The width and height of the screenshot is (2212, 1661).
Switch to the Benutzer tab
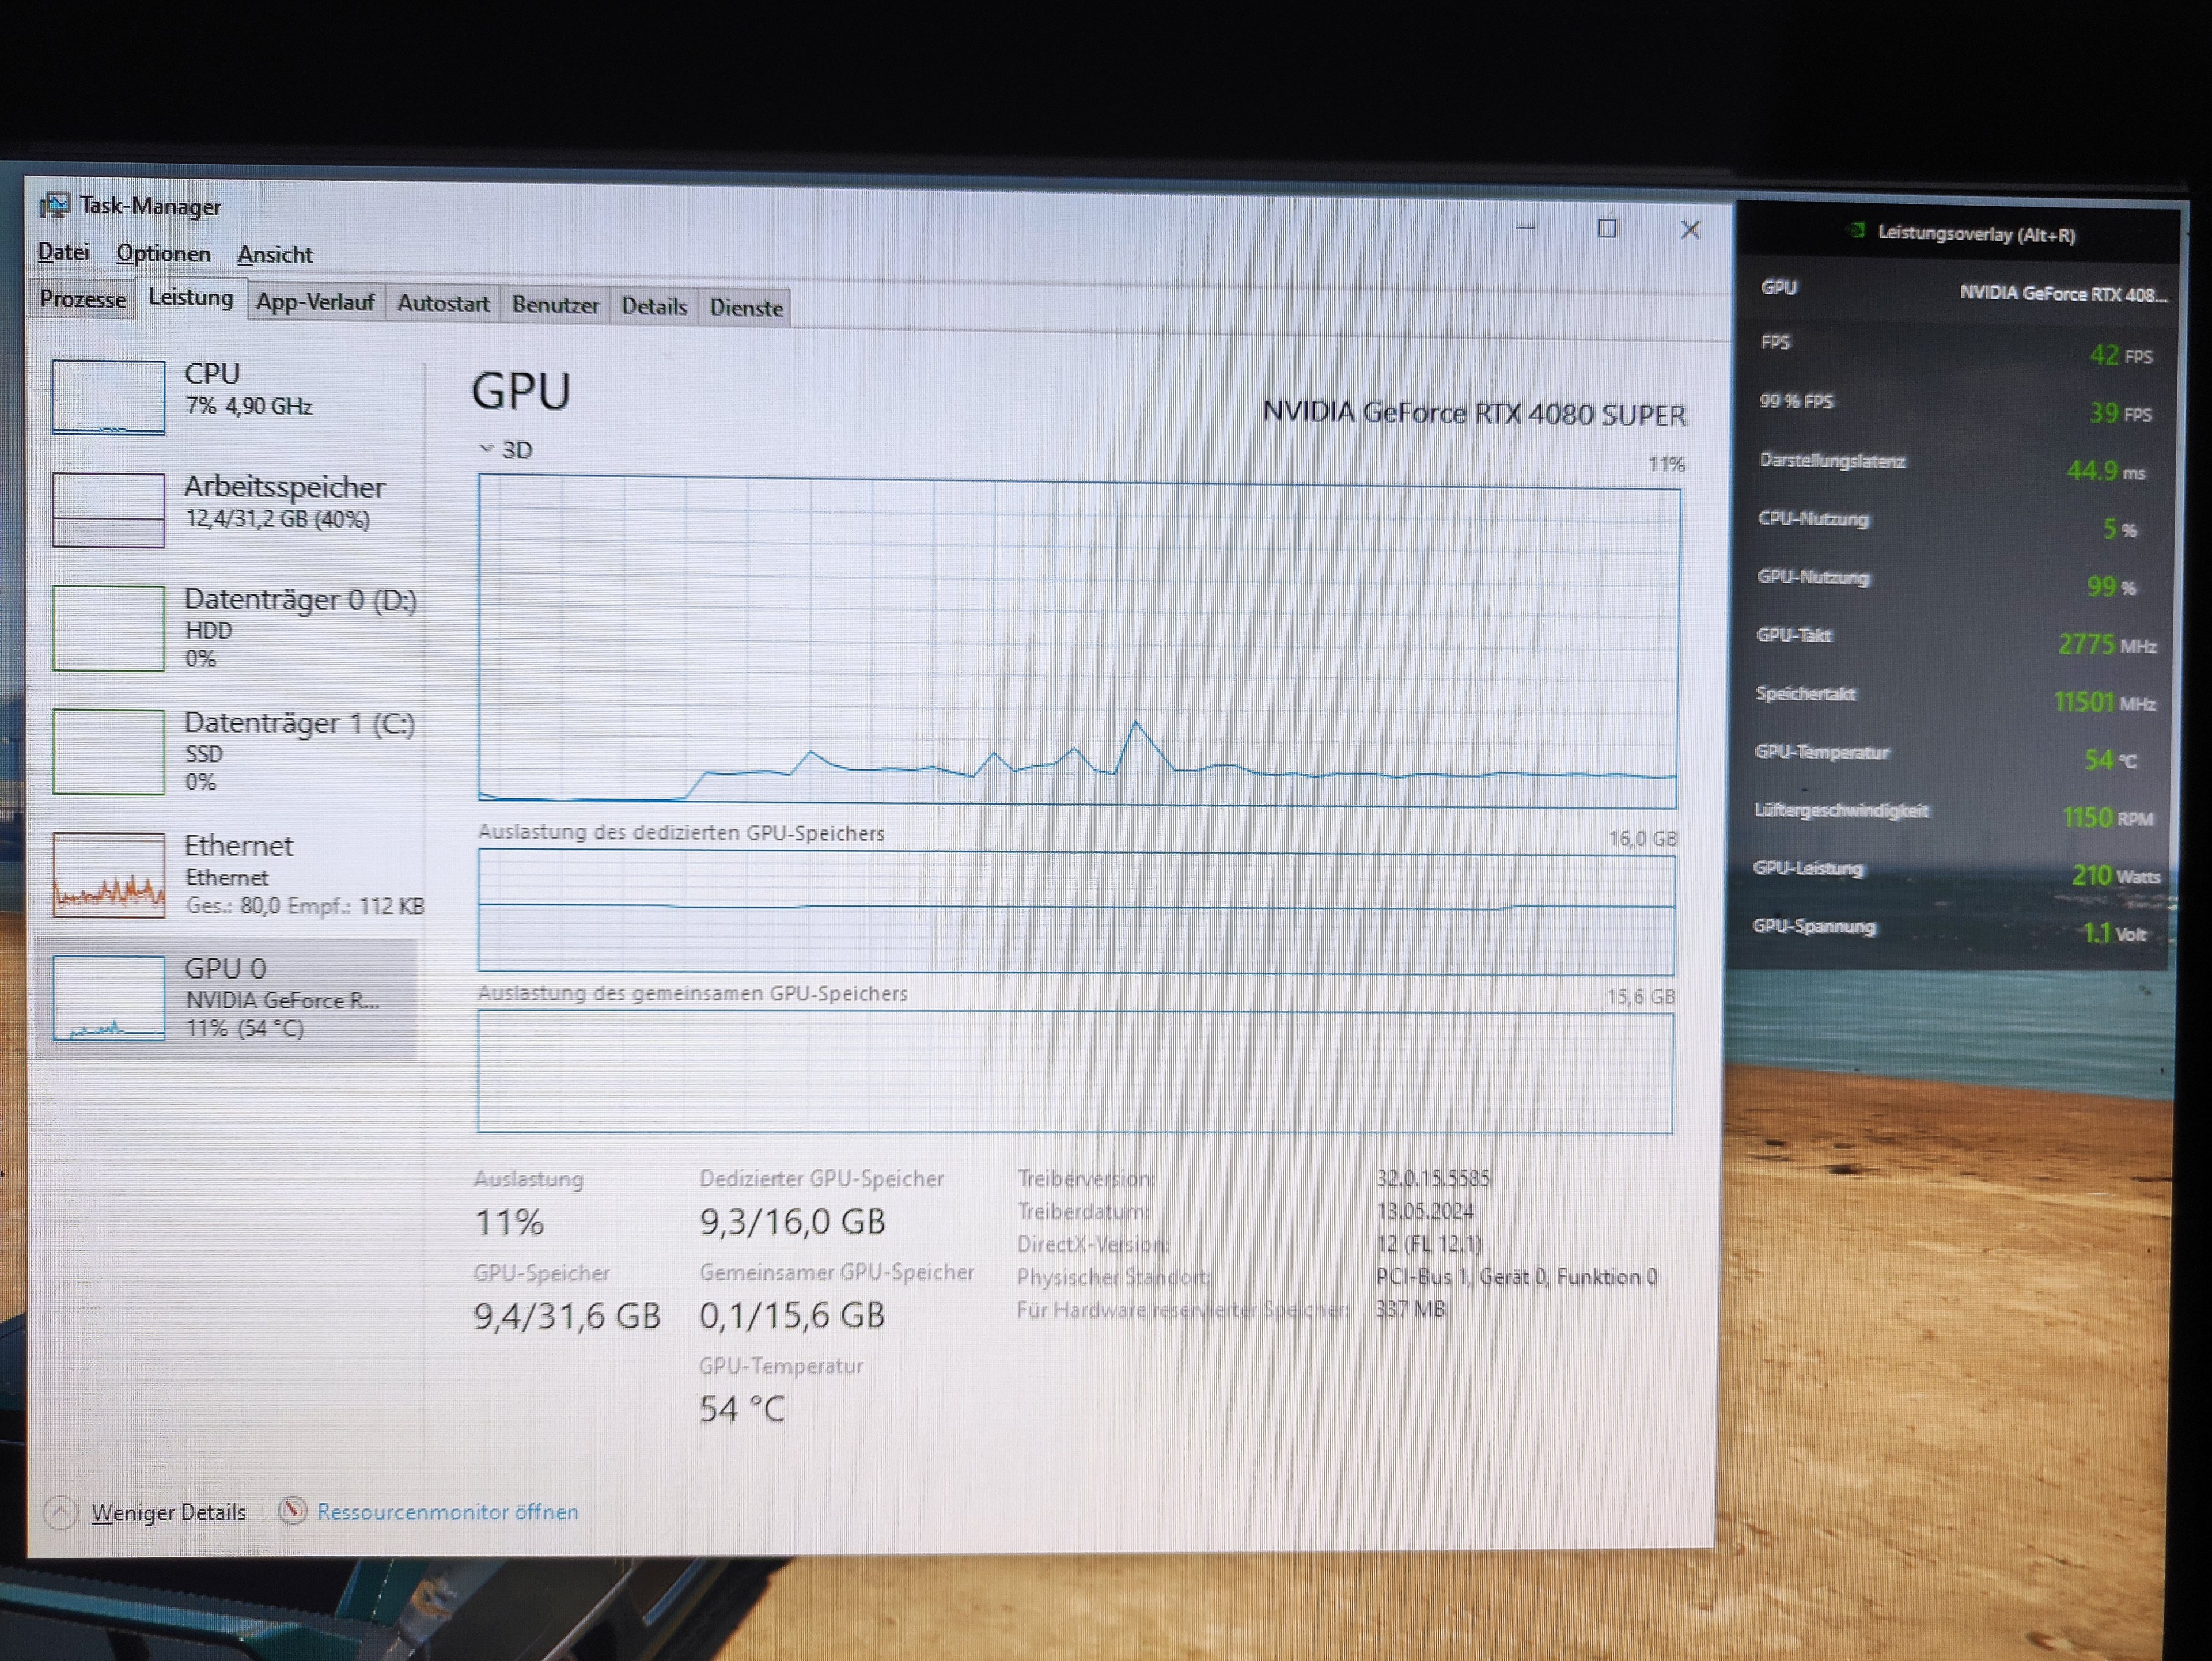click(x=555, y=305)
